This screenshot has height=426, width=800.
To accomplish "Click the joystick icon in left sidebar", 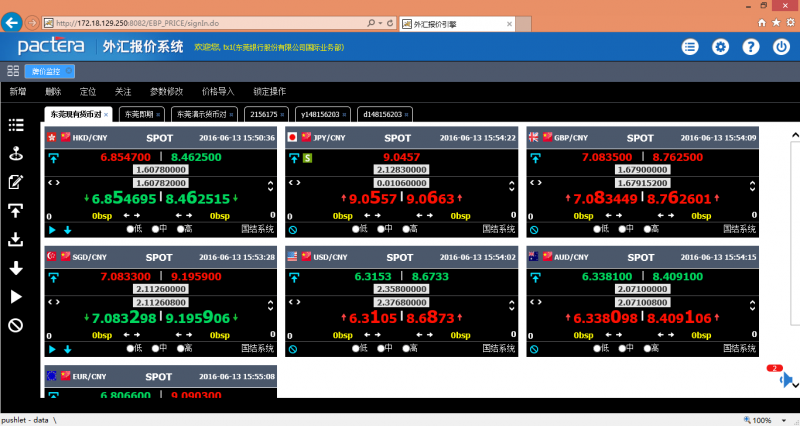I will 15,154.
